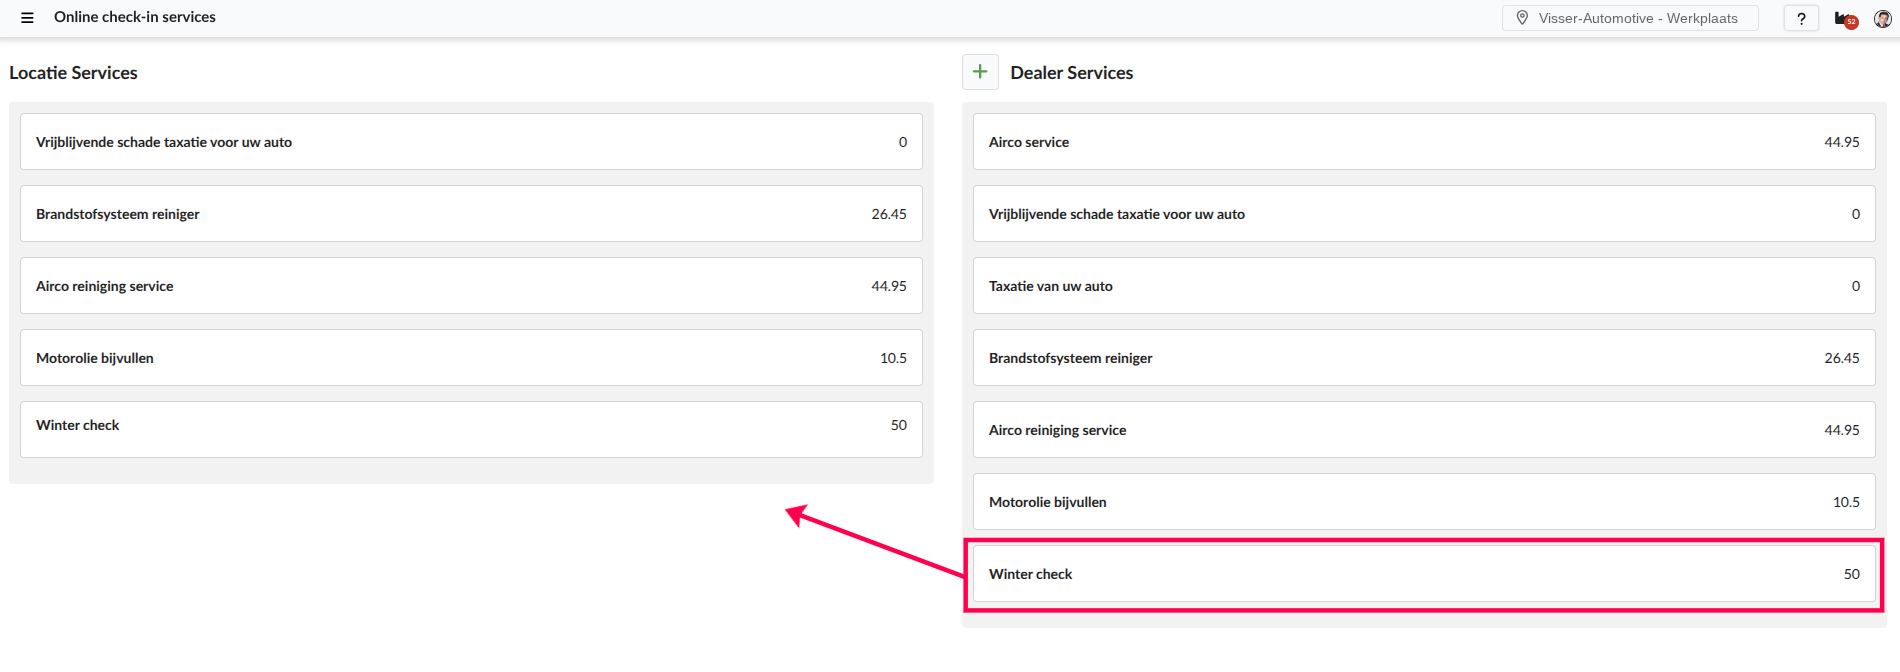Open Airco service in Dealer Services
The image size is (1900, 672).
point(1423,142)
